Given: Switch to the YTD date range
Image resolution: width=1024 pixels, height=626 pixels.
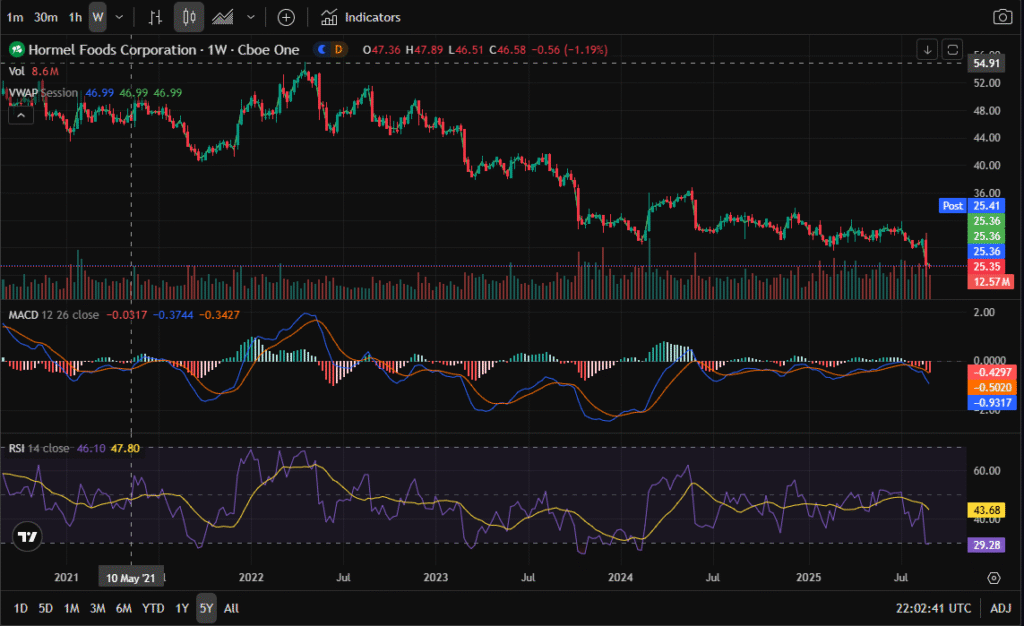Looking at the screenshot, I should [153, 608].
